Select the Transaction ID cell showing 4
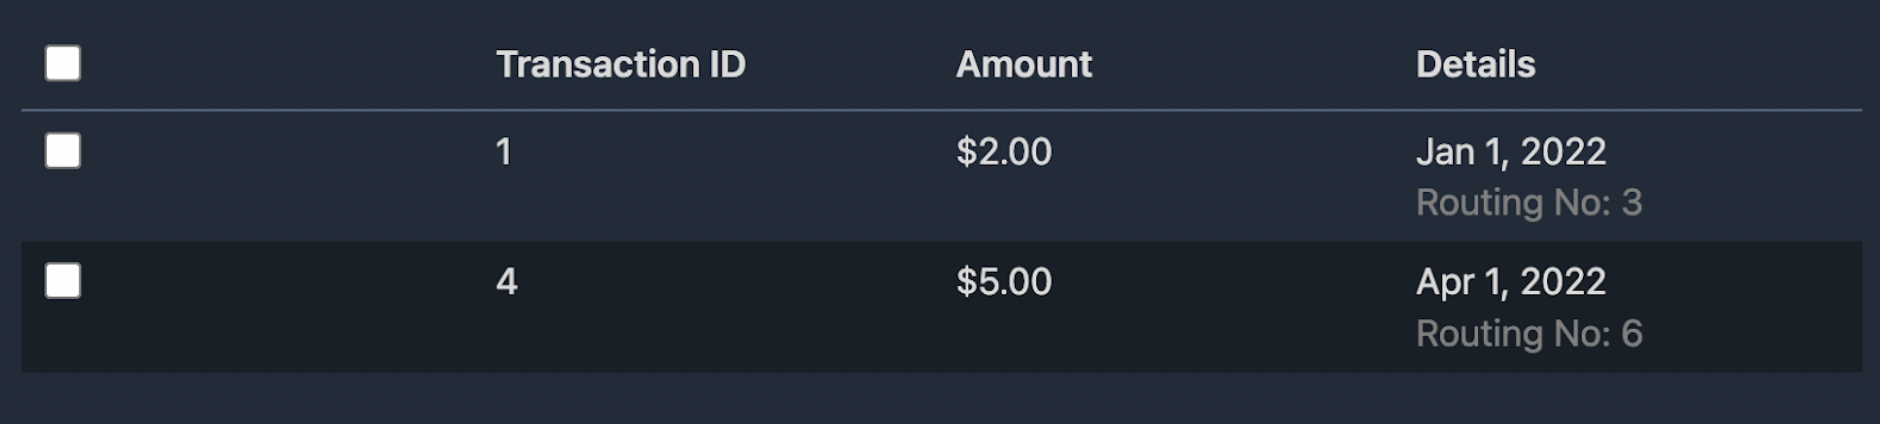This screenshot has height=424, width=1880. coord(507,281)
